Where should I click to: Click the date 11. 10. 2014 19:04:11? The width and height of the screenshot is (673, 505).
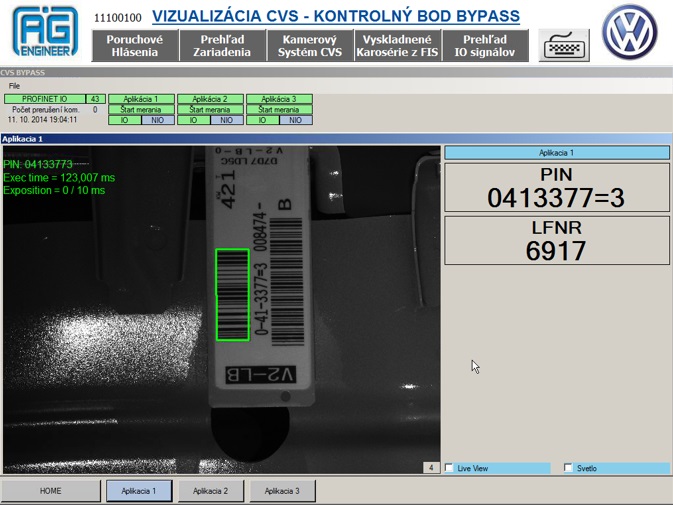pyautogui.click(x=42, y=120)
